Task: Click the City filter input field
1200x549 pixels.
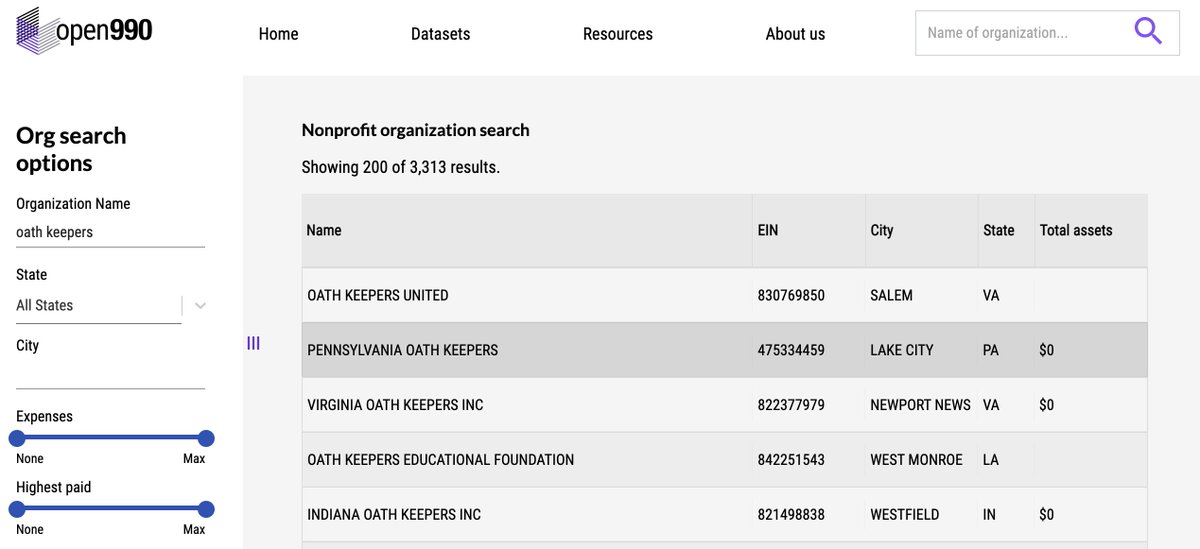Action: pos(110,375)
